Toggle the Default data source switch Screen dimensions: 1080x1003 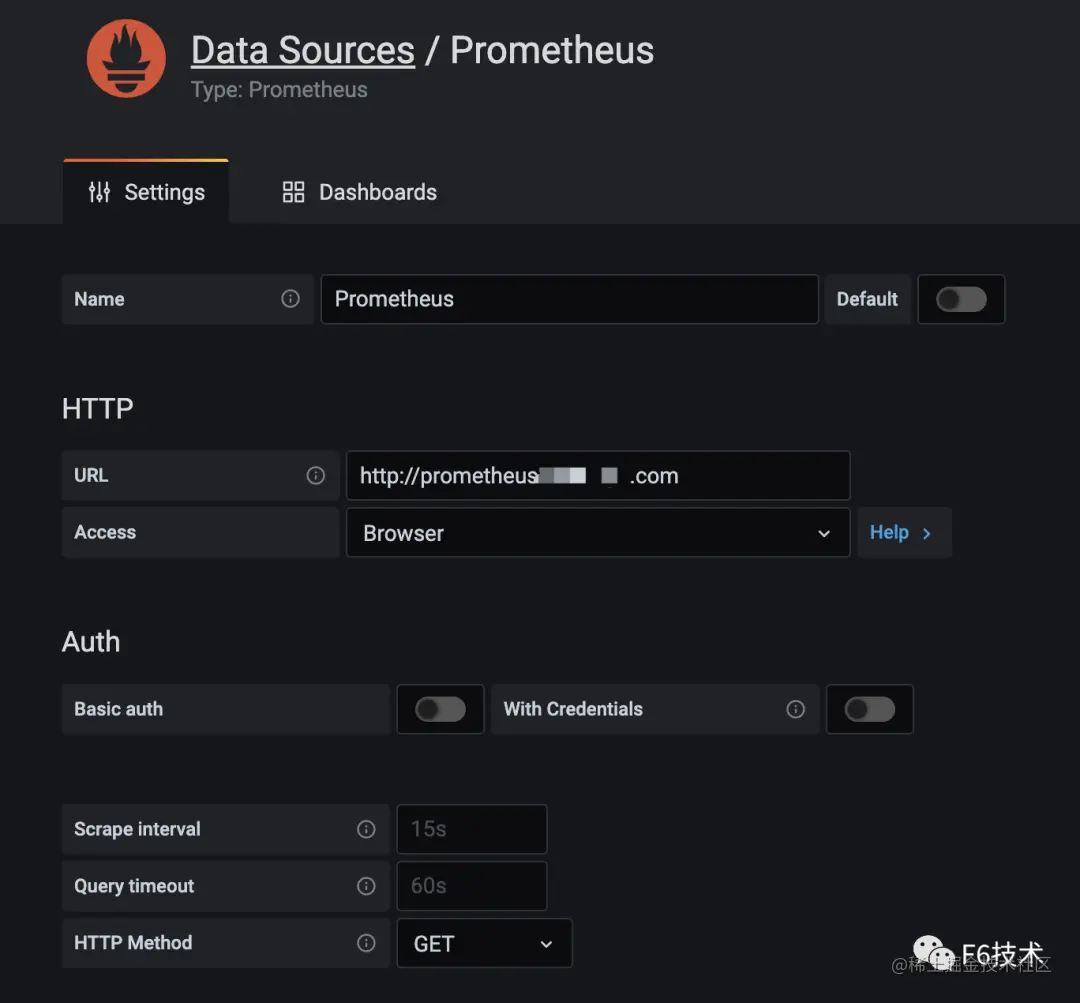click(x=961, y=299)
